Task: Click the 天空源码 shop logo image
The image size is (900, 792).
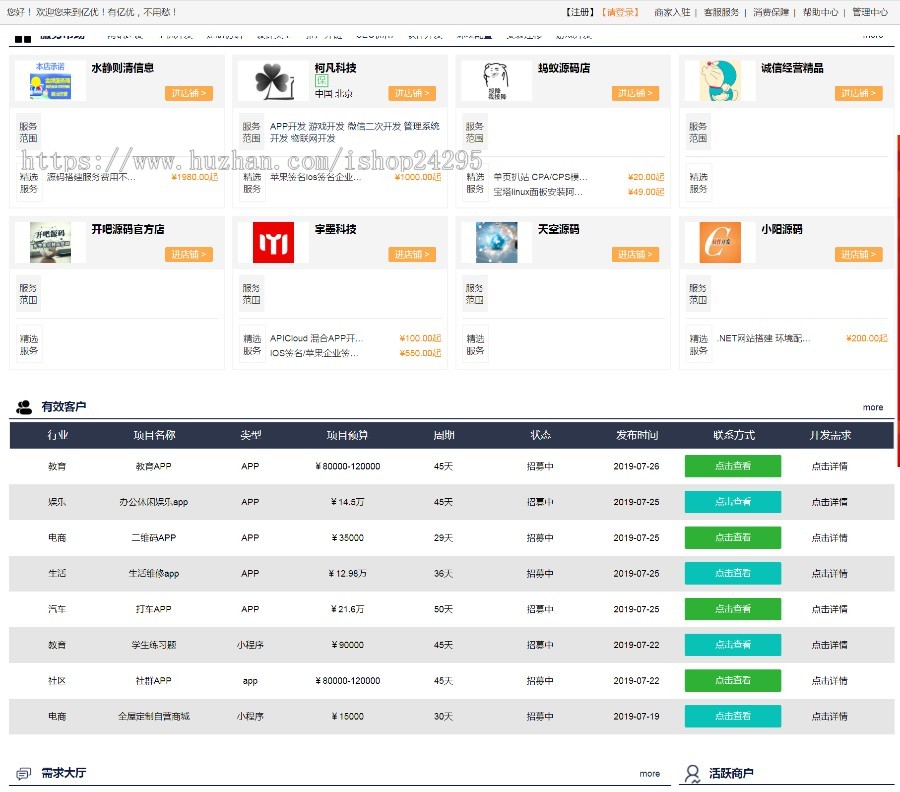Action: coord(495,243)
